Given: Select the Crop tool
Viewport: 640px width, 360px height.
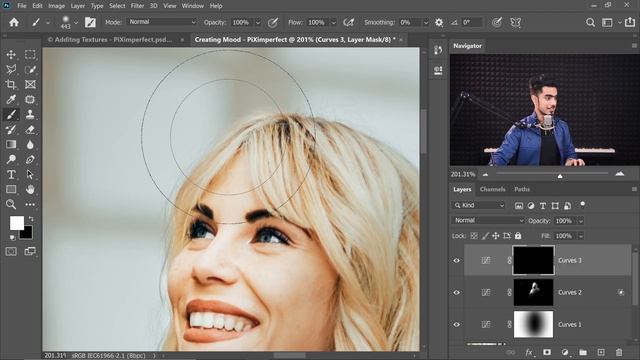Looking at the screenshot, I should [11, 84].
